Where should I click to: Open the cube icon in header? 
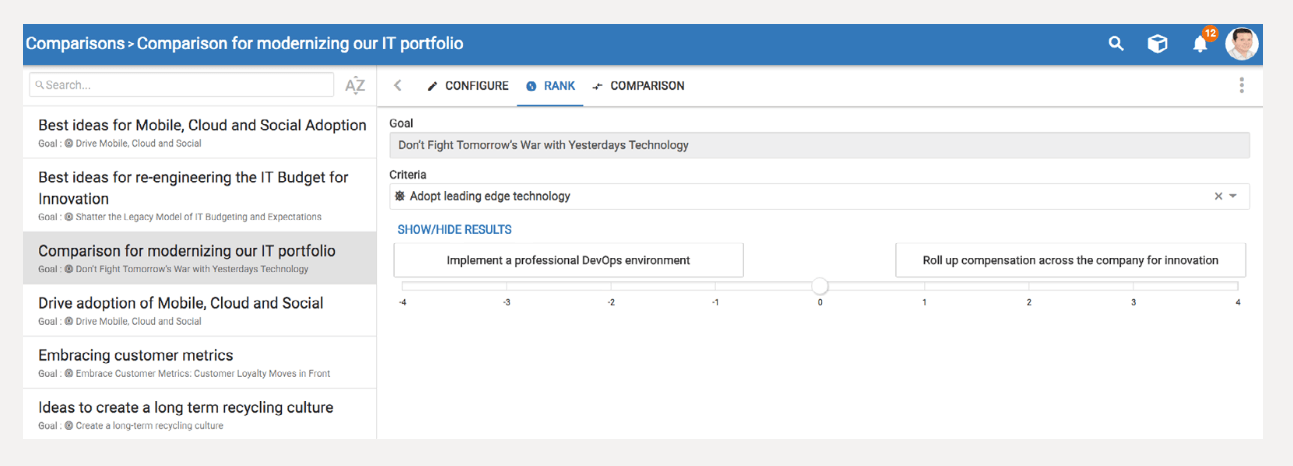coord(1157,44)
